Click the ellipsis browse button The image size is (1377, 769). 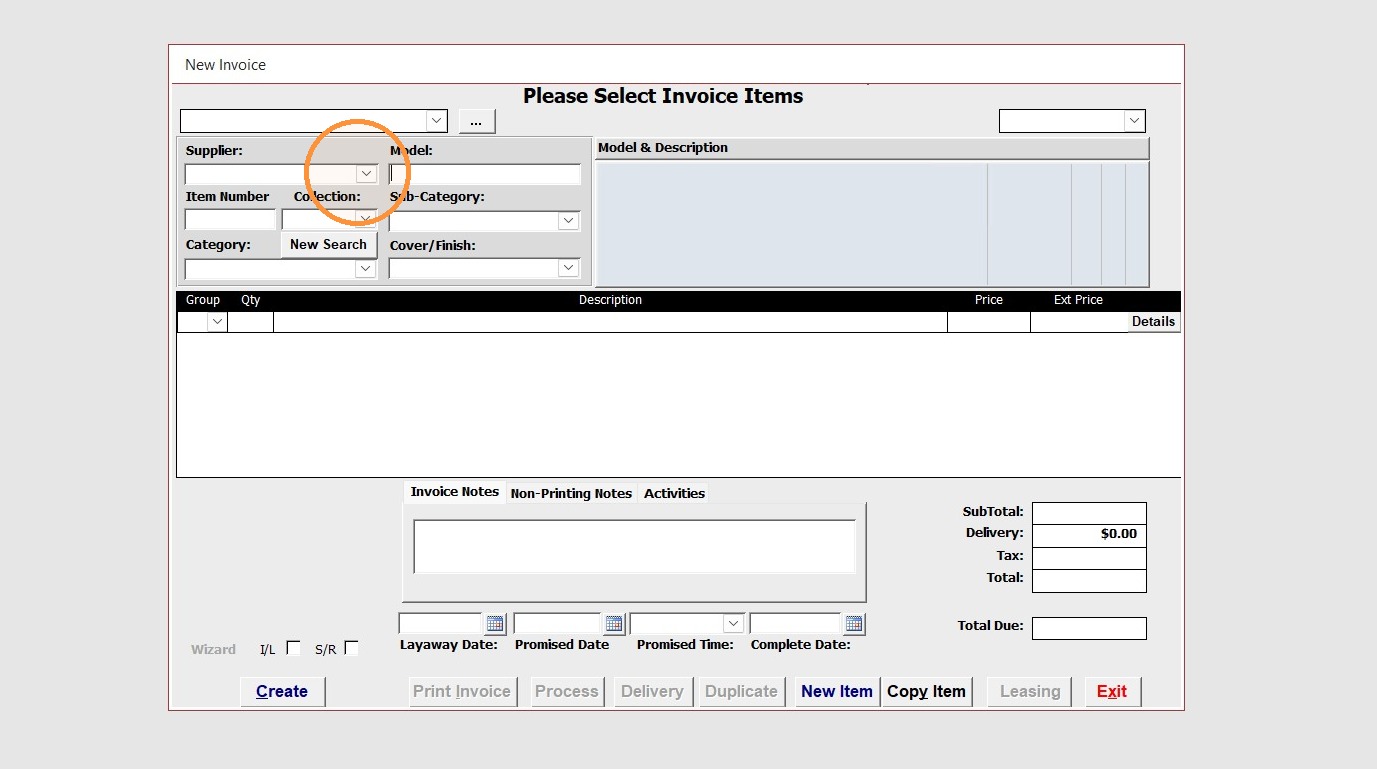click(476, 121)
